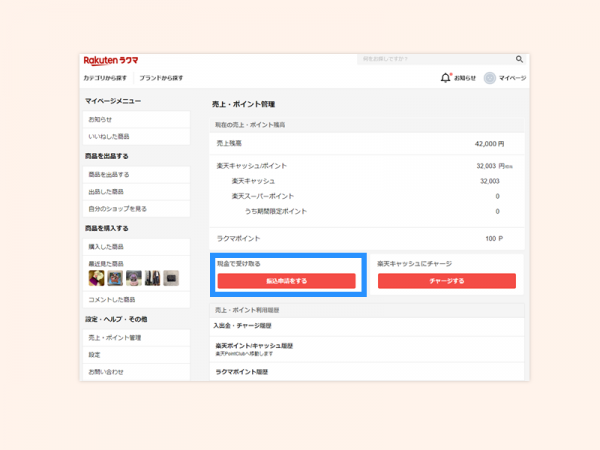Open the 楽天ポイント/キャッシュ履歴 row
600x450 pixels.
(367, 349)
